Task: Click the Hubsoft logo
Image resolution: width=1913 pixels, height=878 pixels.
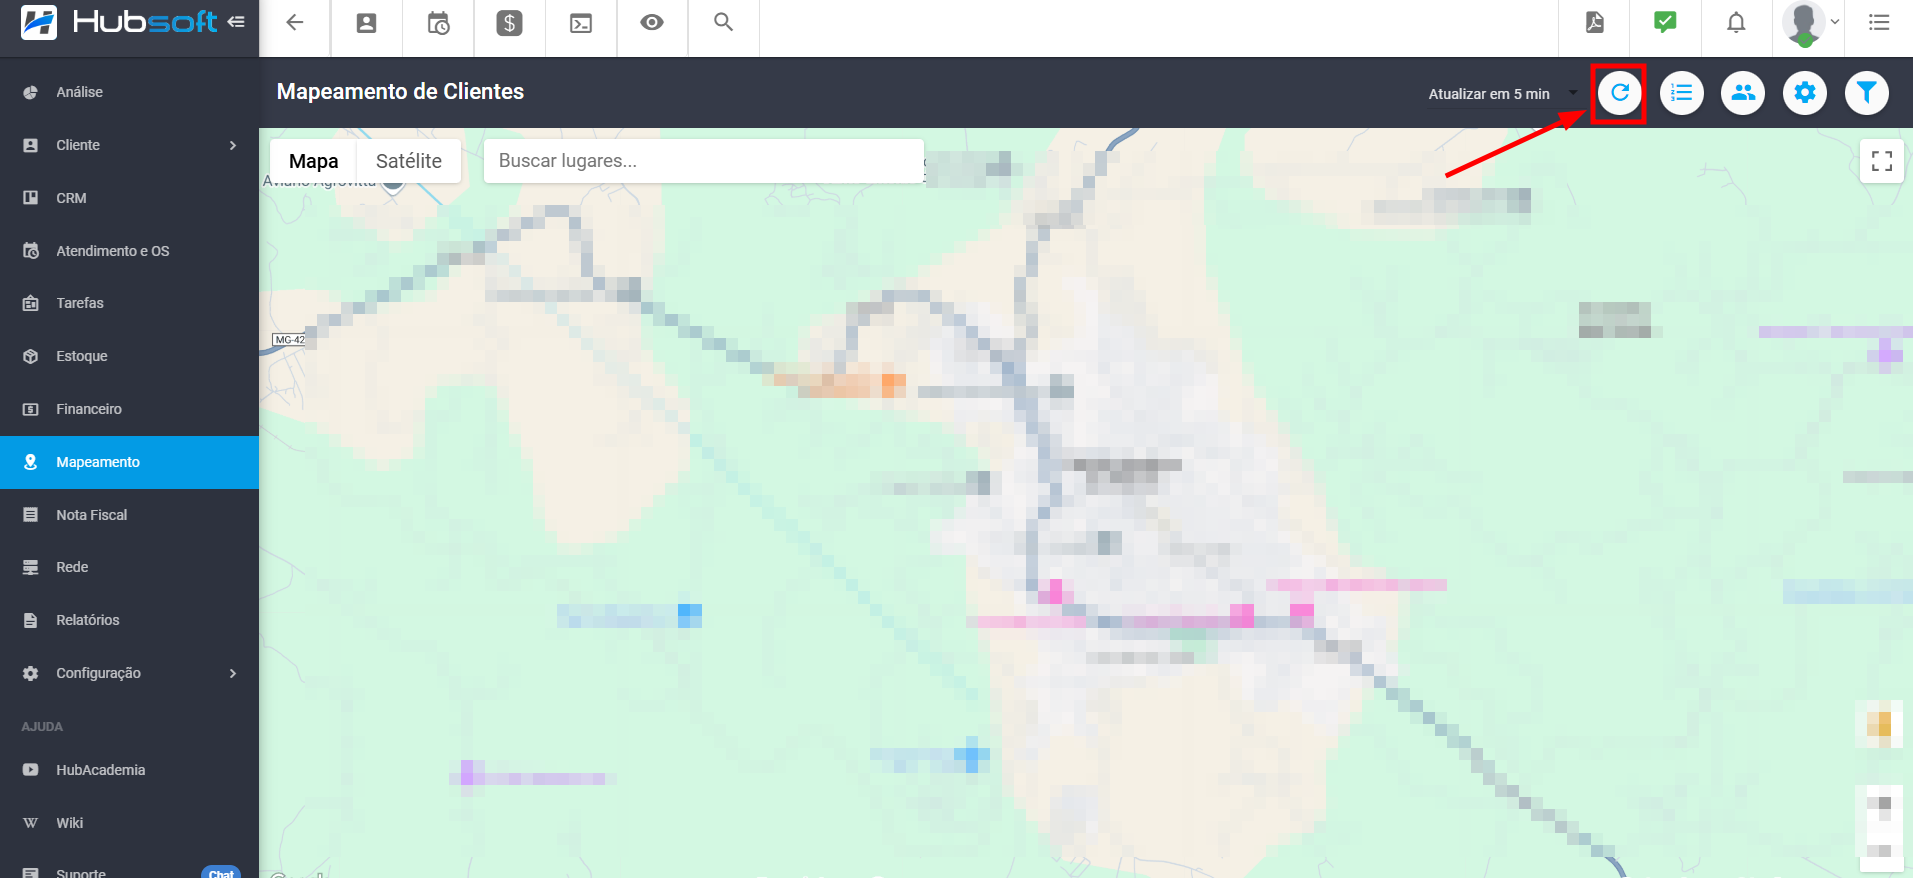Action: (x=119, y=21)
